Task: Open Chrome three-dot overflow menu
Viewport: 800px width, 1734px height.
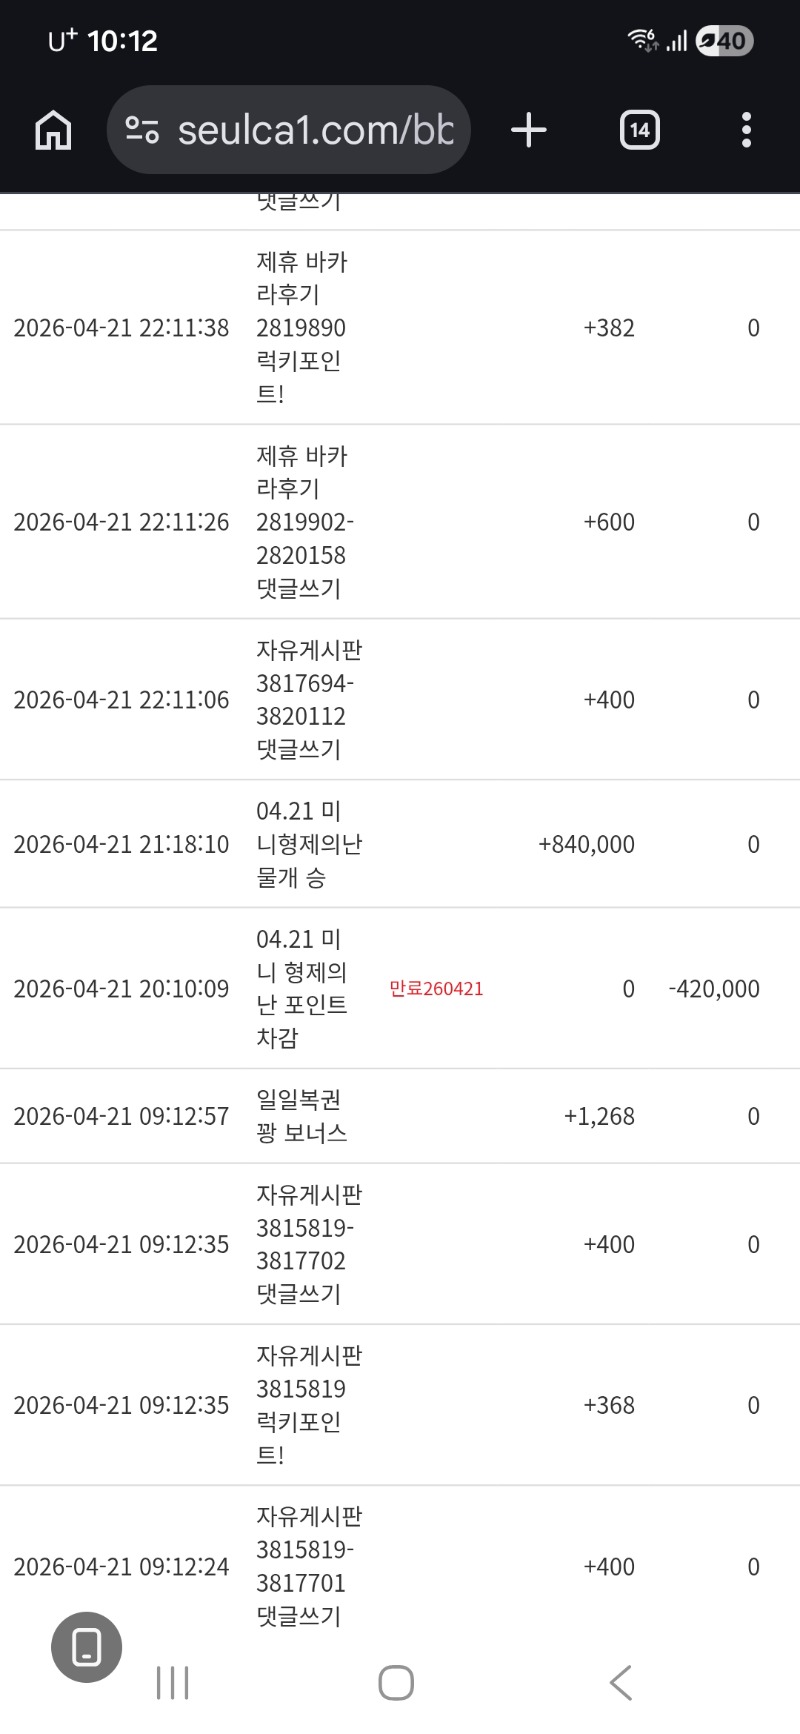Action: click(x=746, y=130)
